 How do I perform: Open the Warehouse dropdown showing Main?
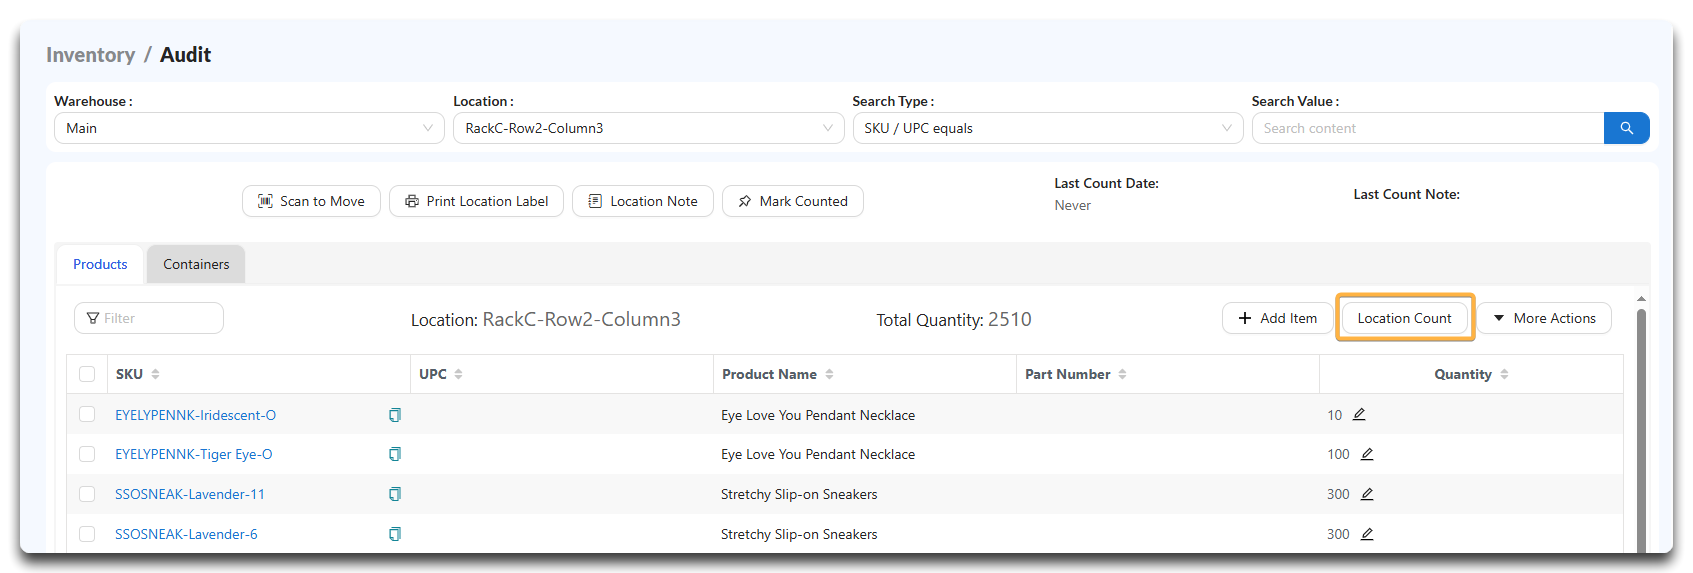(249, 128)
